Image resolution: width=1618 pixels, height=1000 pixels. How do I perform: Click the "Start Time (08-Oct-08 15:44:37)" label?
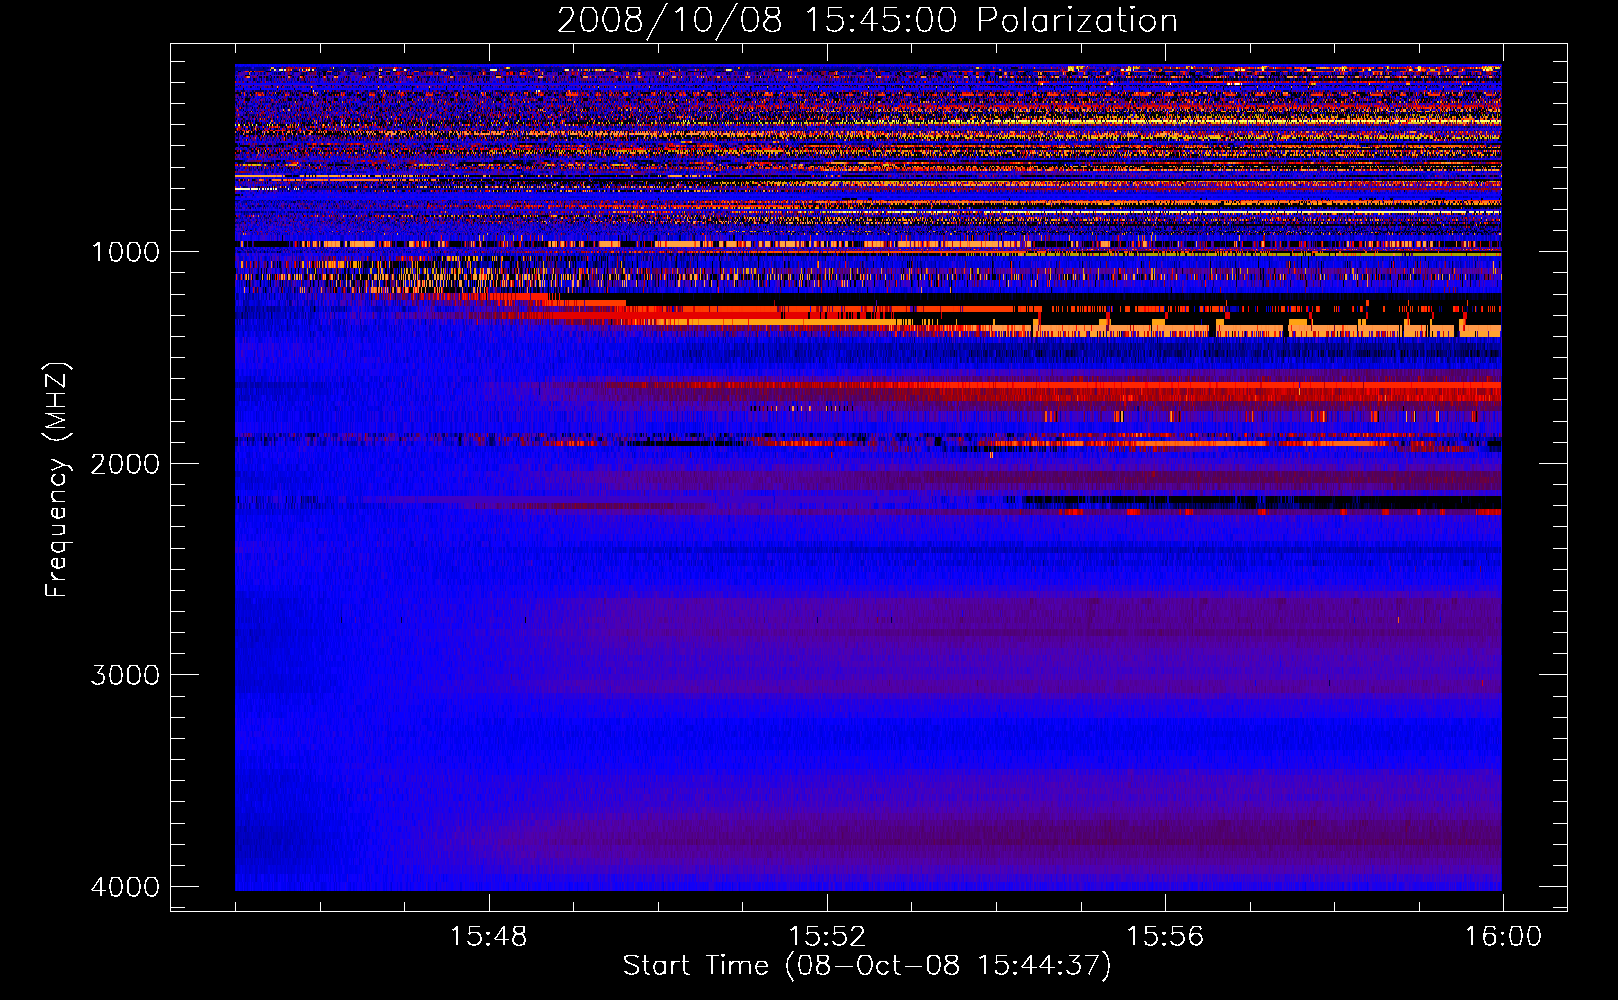pyautogui.click(x=867, y=966)
